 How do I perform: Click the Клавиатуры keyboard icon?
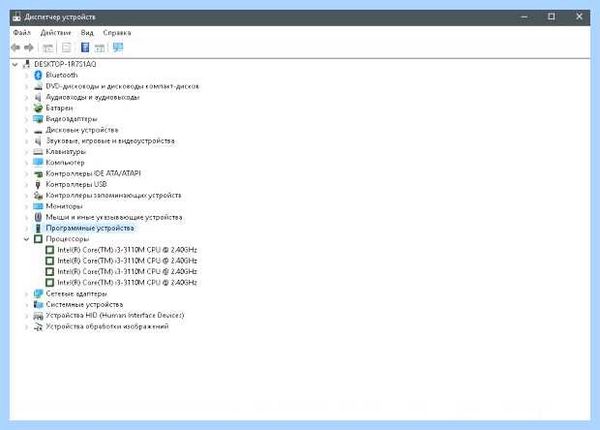click(x=38, y=151)
